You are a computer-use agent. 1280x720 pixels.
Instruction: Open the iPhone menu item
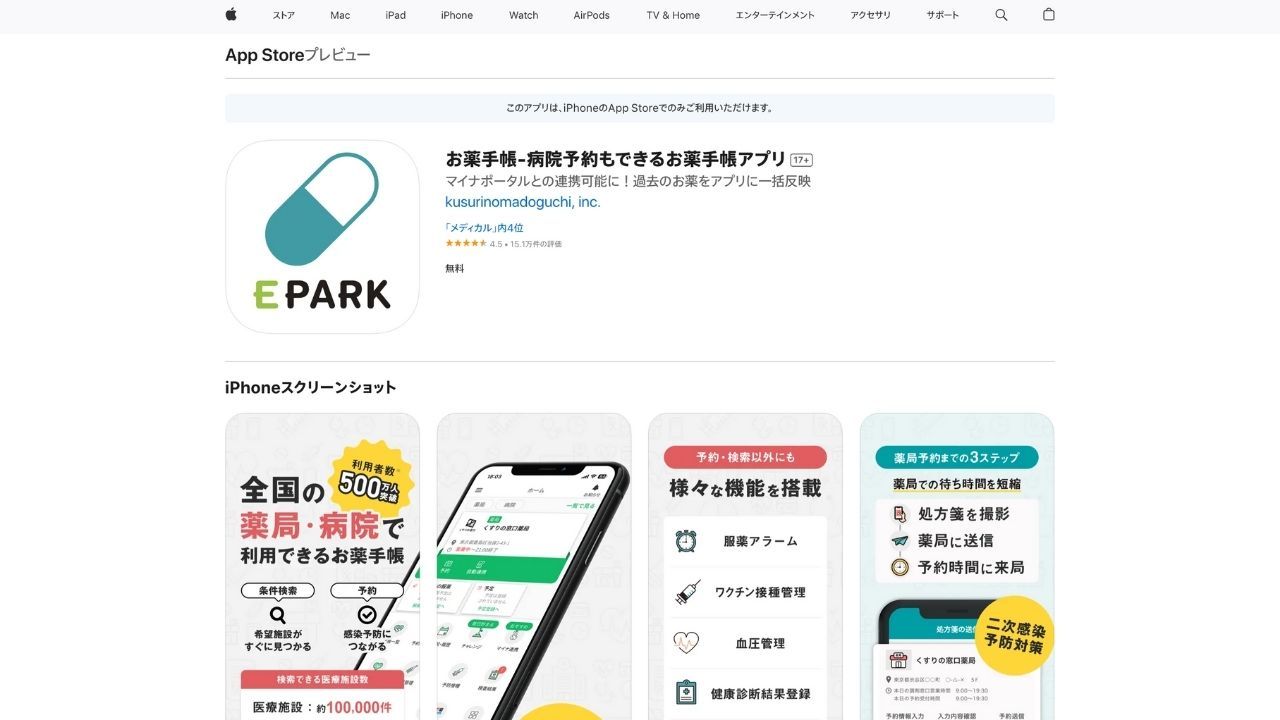pos(457,15)
